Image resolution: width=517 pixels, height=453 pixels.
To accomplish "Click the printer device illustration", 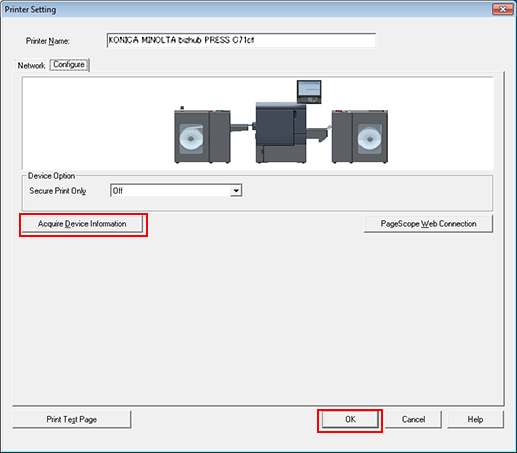I will coord(281,122).
